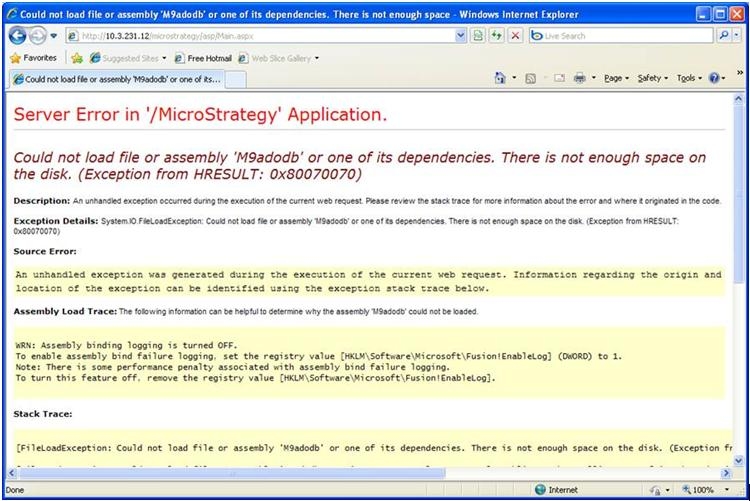Screen dimensions: 750x501
Task: Click the Internet security zone indicator
Action: point(556,490)
